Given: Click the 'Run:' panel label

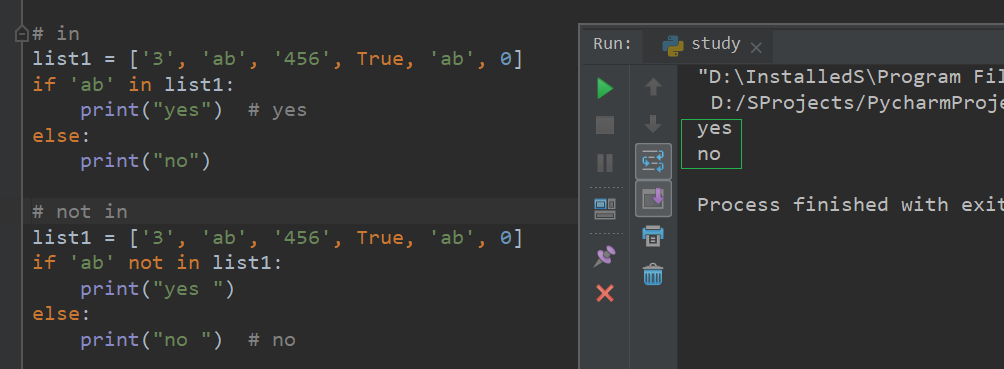Looking at the screenshot, I should point(612,44).
